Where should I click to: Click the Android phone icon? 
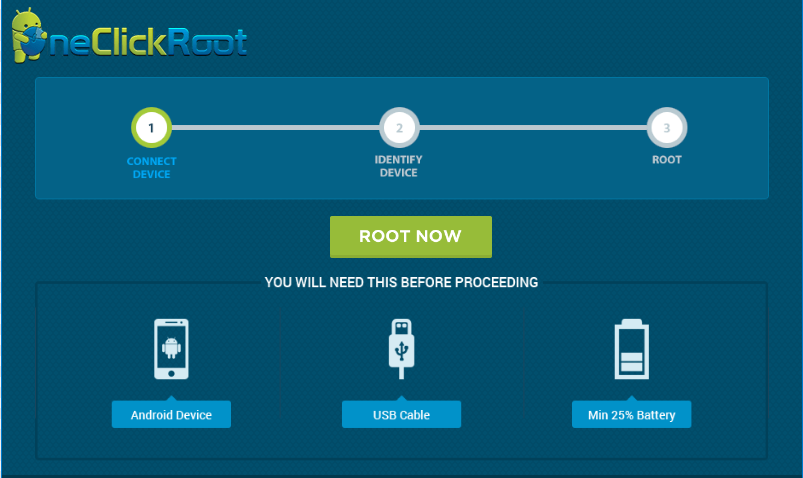[171, 349]
